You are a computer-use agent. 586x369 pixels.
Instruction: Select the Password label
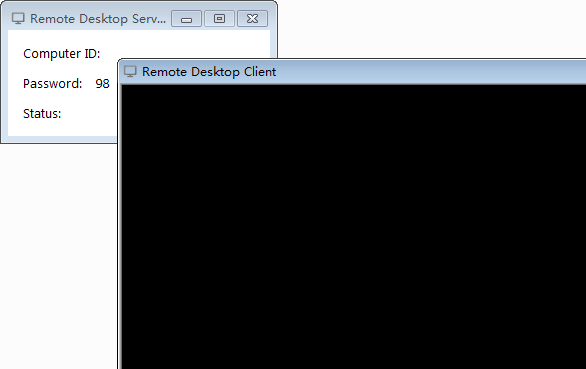click(x=52, y=83)
